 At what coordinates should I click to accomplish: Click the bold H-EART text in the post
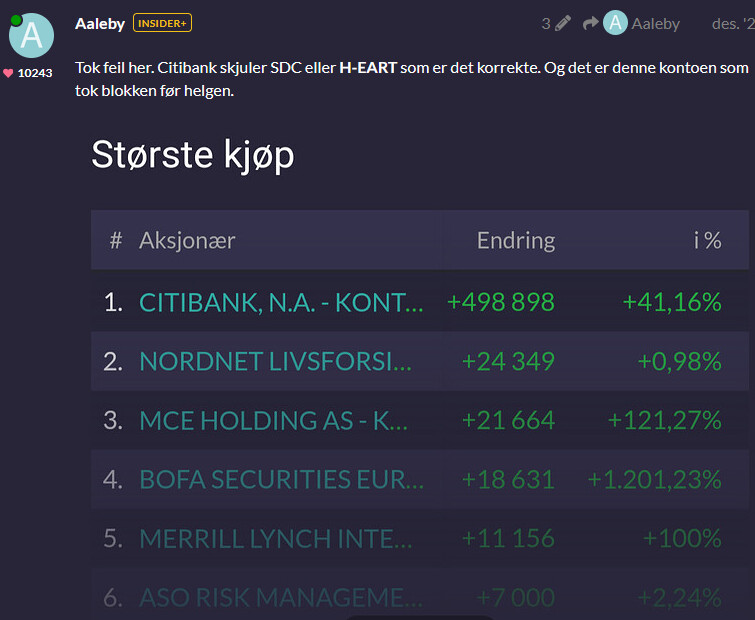(x=368, y=67)
